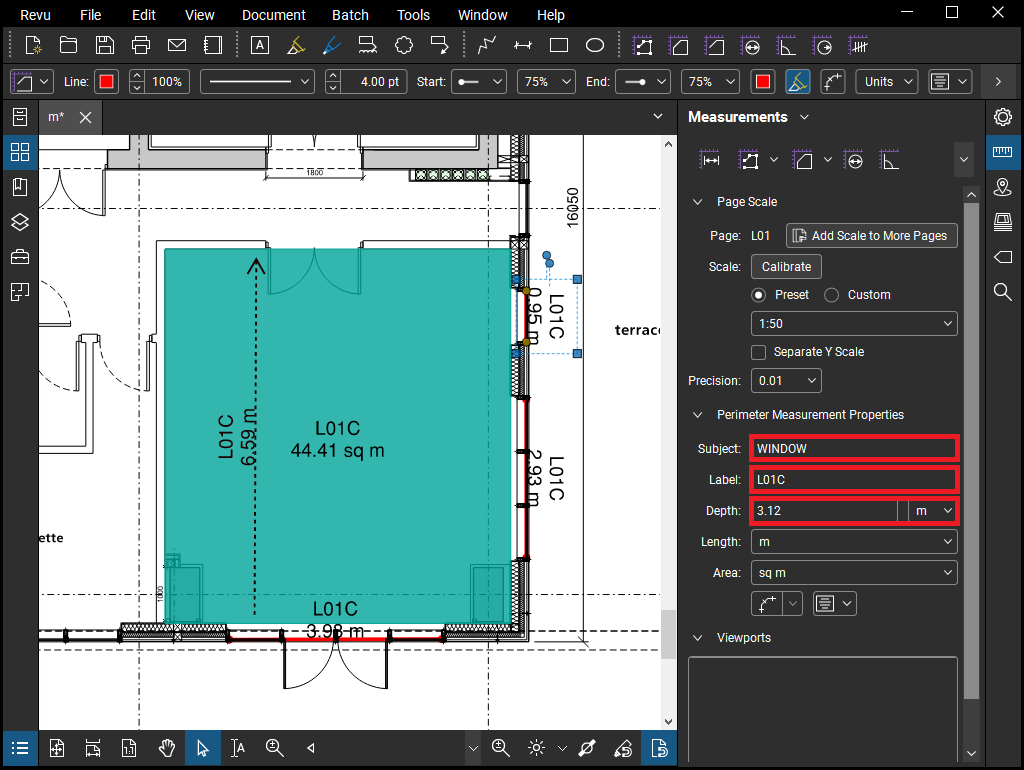Click the Print icon

(x=140, y=46)
